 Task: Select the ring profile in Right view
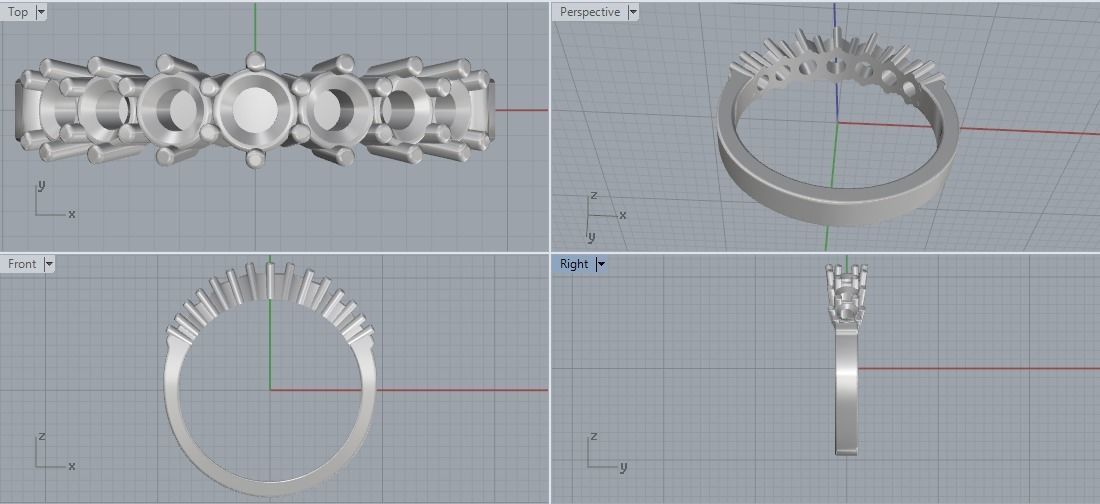click(847, 393)
